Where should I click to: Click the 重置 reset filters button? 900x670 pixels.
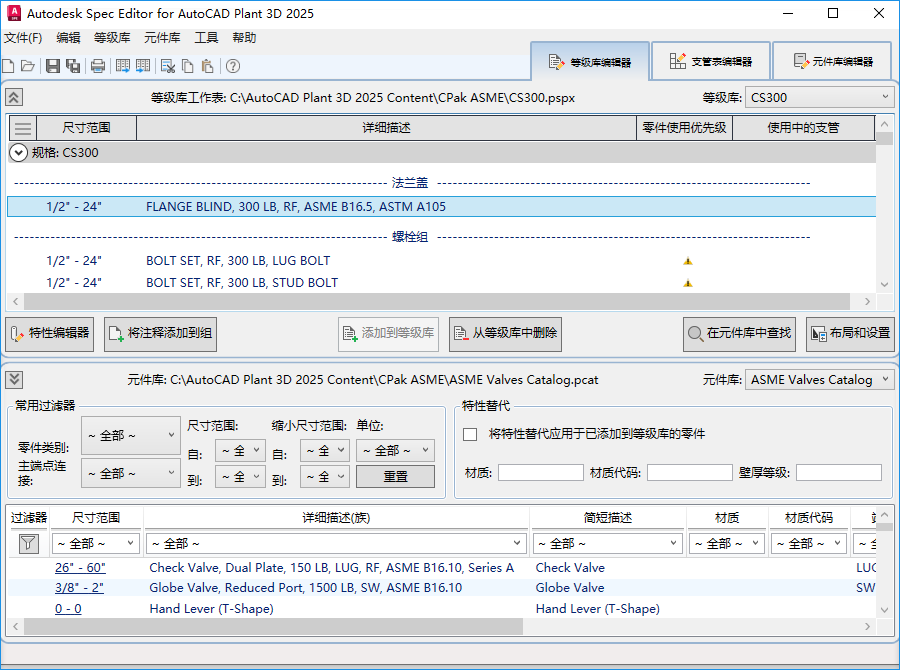pos(395,477)
